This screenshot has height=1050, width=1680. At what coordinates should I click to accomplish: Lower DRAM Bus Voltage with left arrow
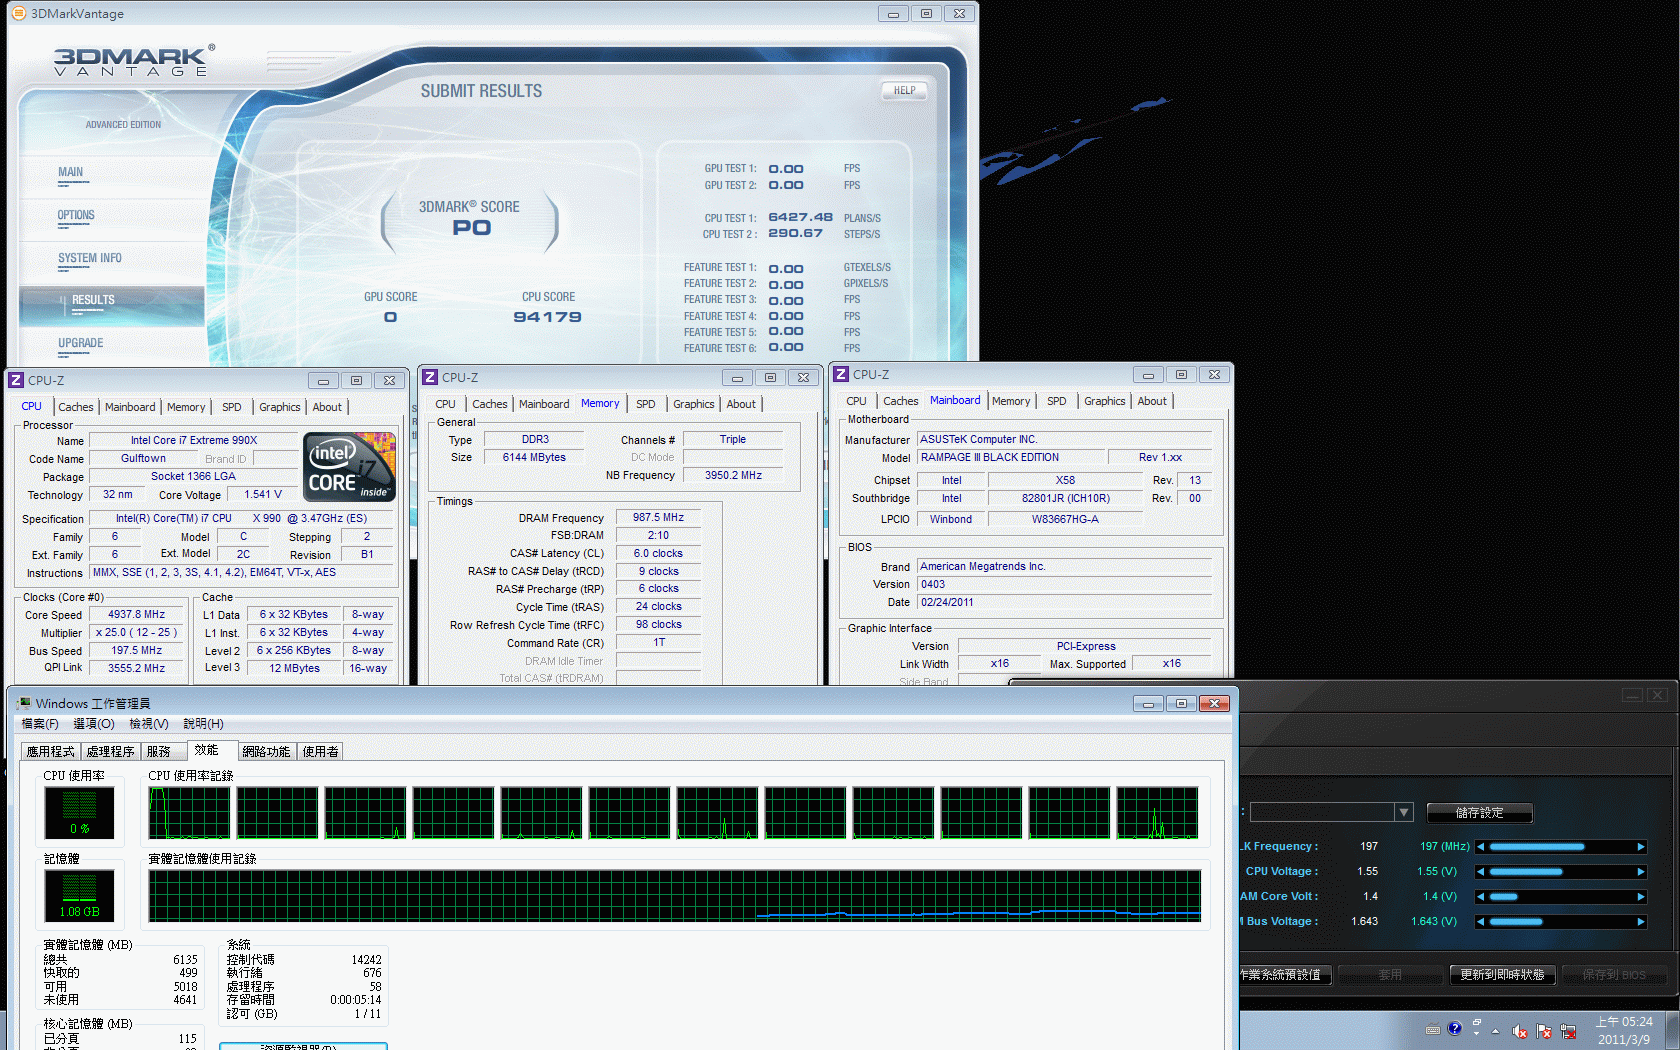pyautogui.click(x=1480, y=922)
